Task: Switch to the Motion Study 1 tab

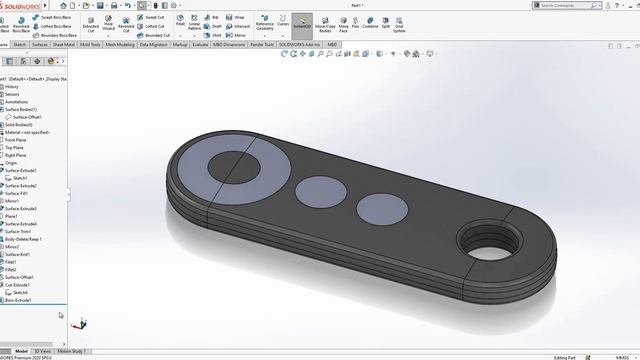Action: pos(71,351)
